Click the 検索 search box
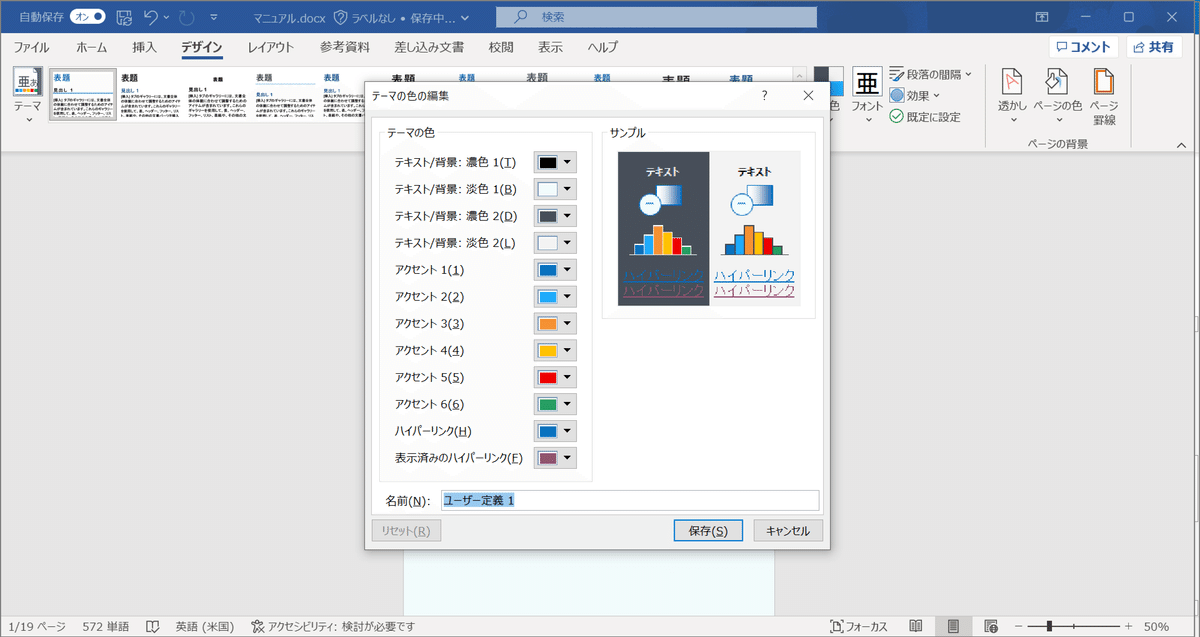Screen dimensions: 1200x637 coord(656,17)
